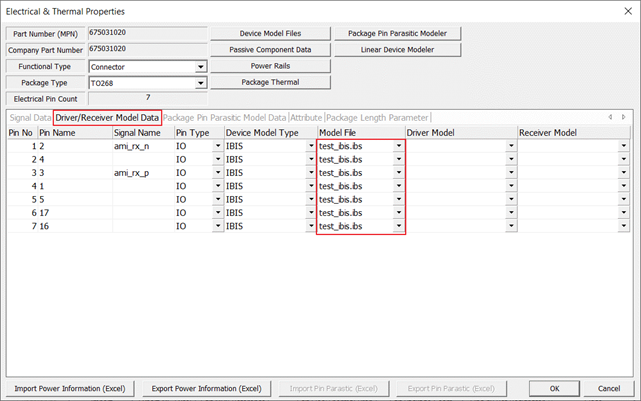Click Export Power Information (Excel)
The image size is (641, 401).
(205, 388)
